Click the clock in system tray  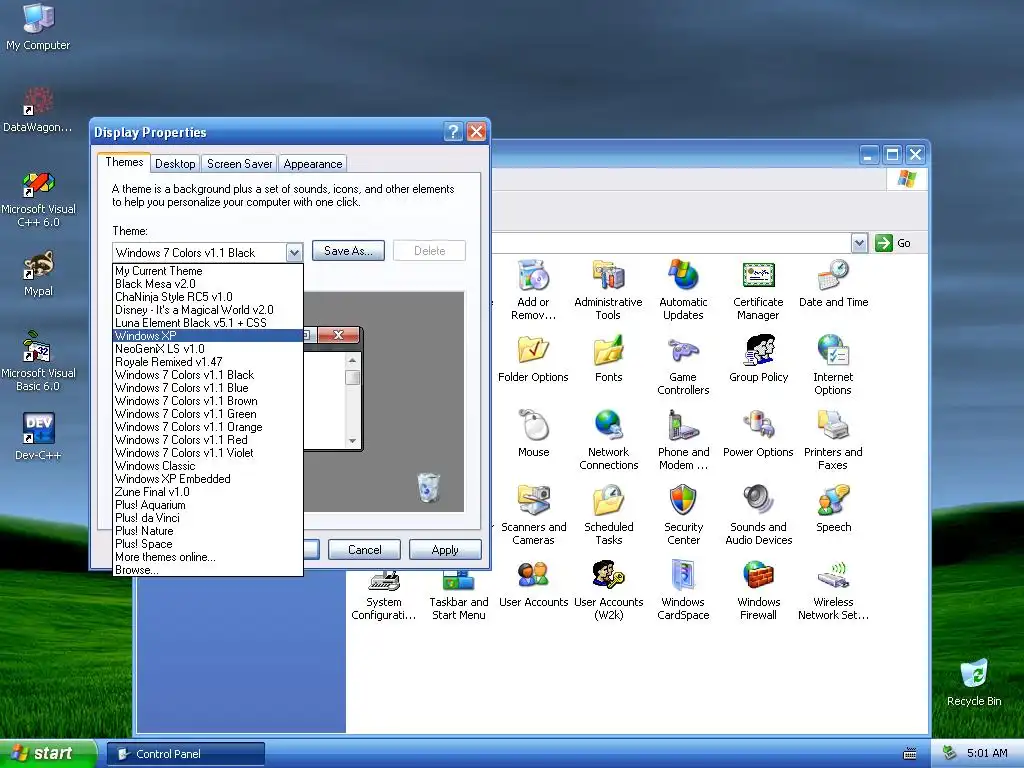click(987, 753)
